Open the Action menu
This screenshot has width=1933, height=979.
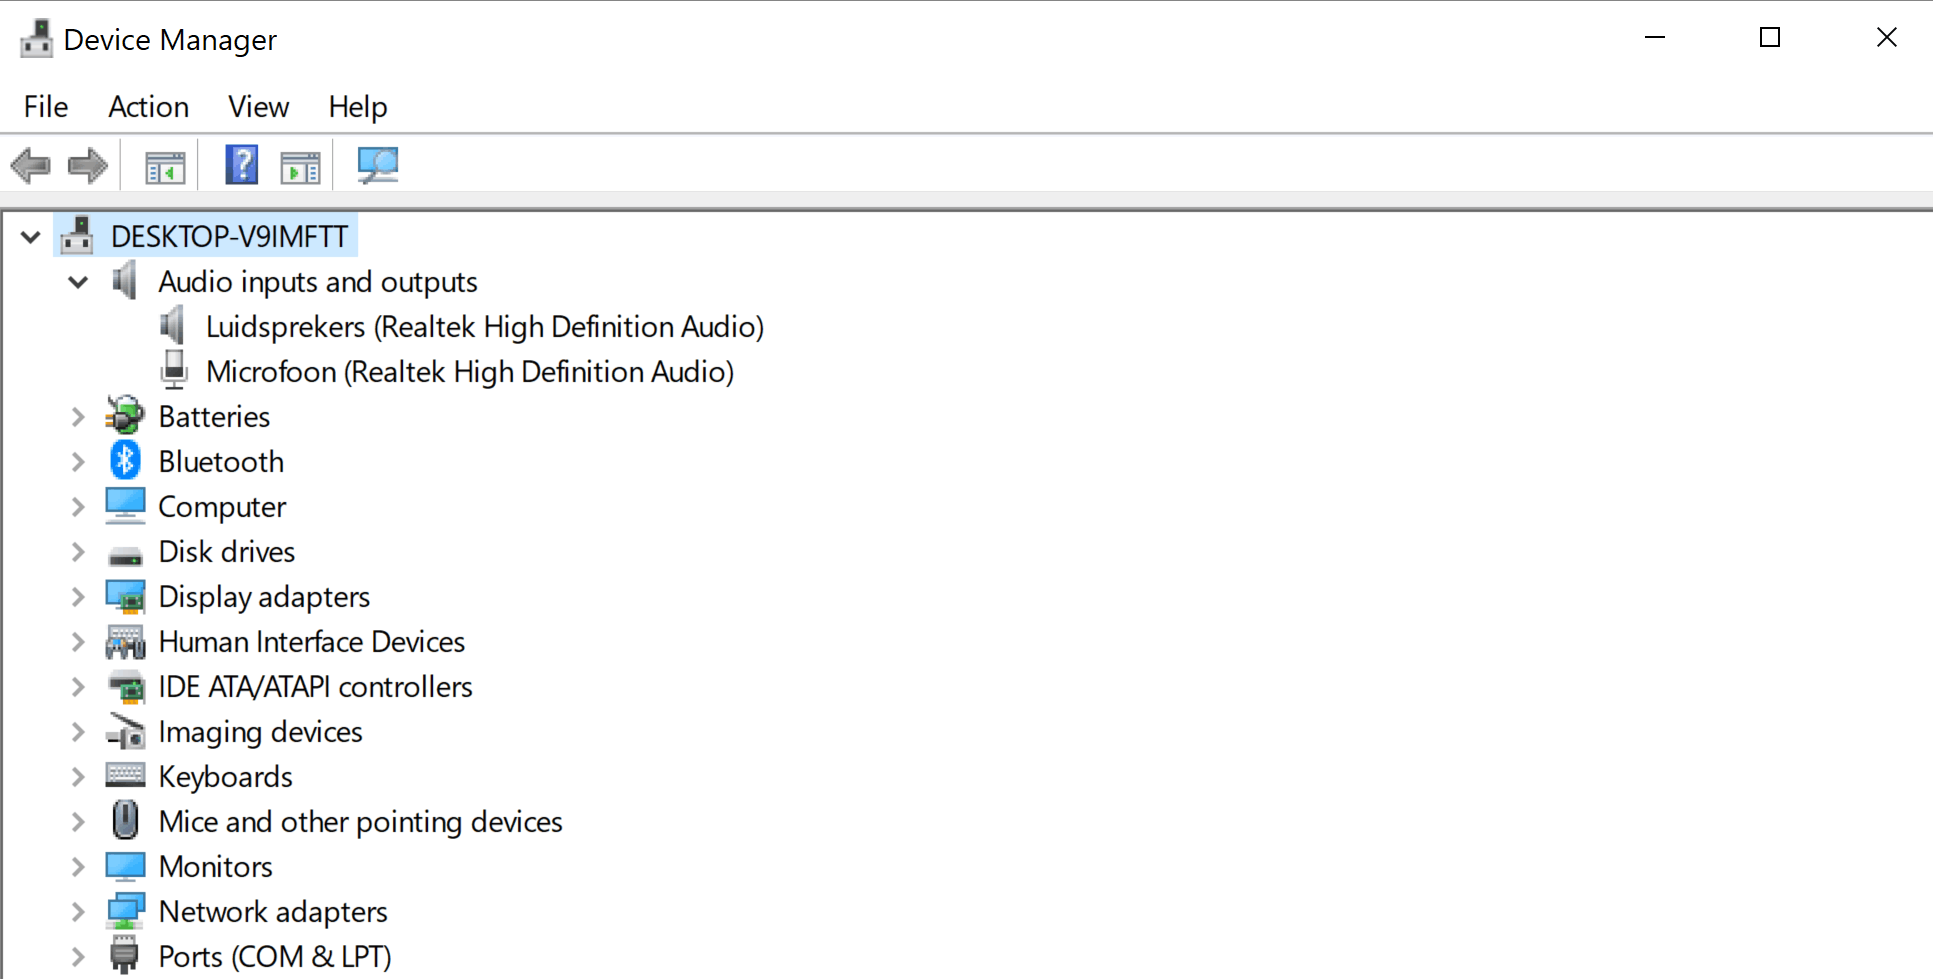[148, 107]
